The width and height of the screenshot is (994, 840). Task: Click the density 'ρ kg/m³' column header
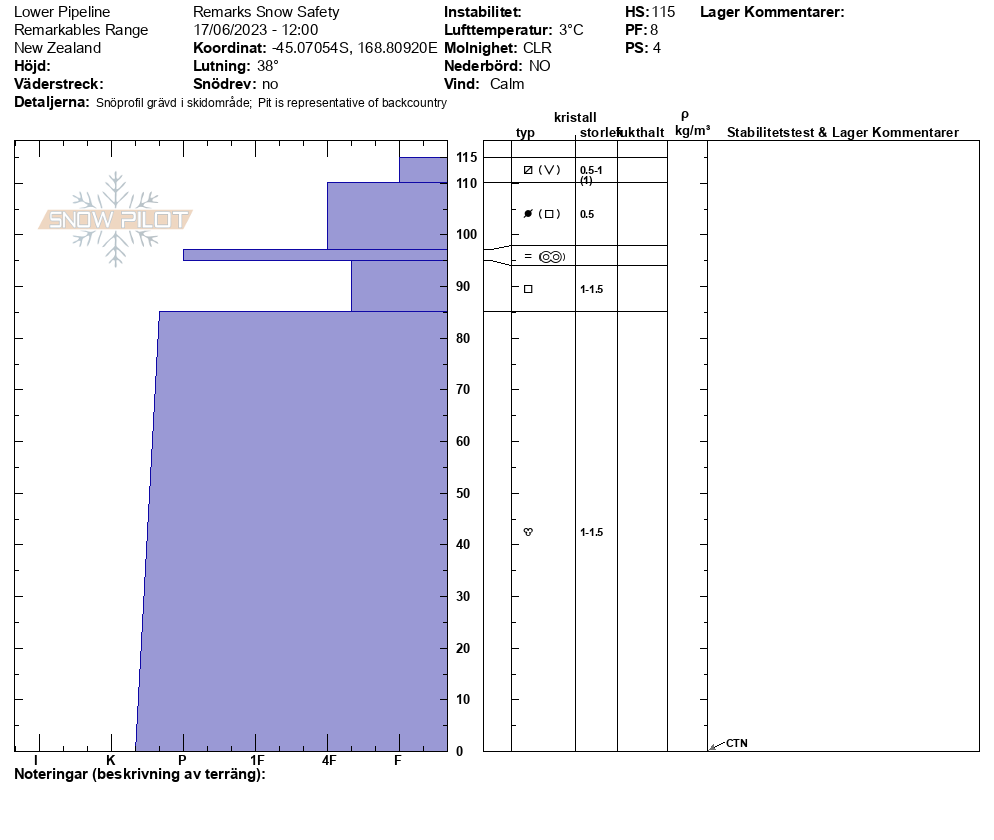pos(692,124)
